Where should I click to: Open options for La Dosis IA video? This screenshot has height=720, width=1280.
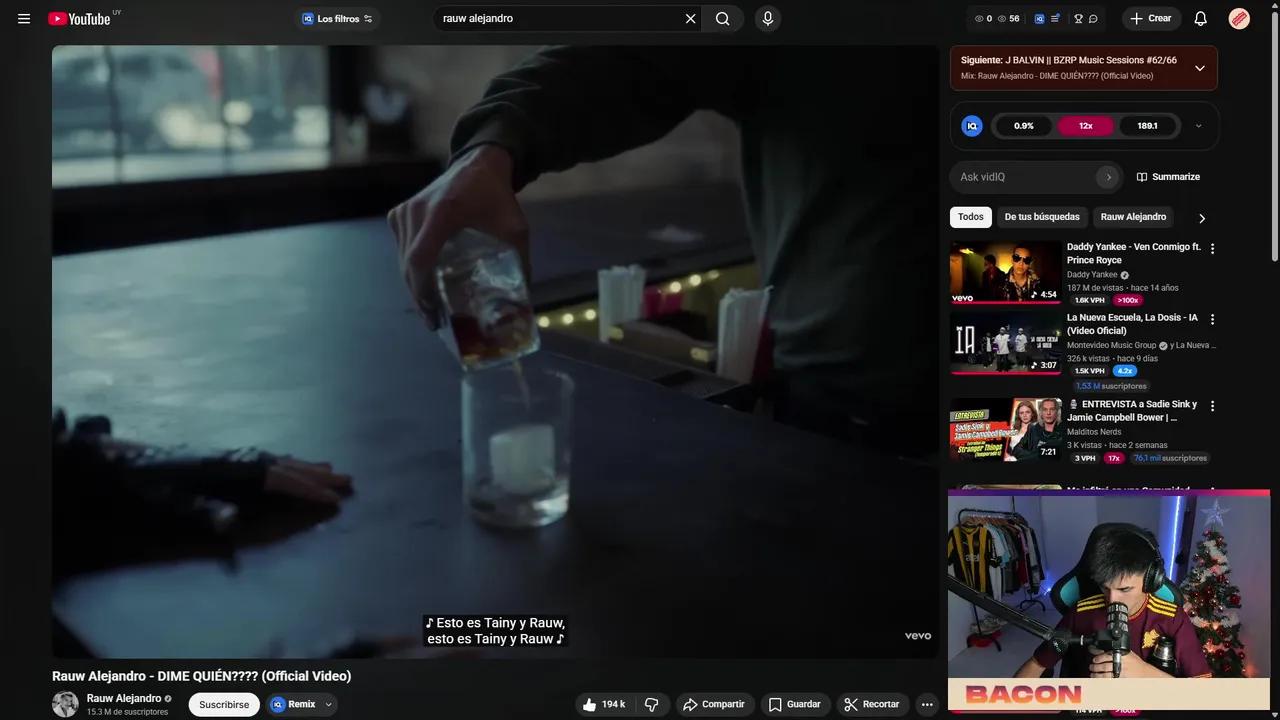tap(1213, 320)
